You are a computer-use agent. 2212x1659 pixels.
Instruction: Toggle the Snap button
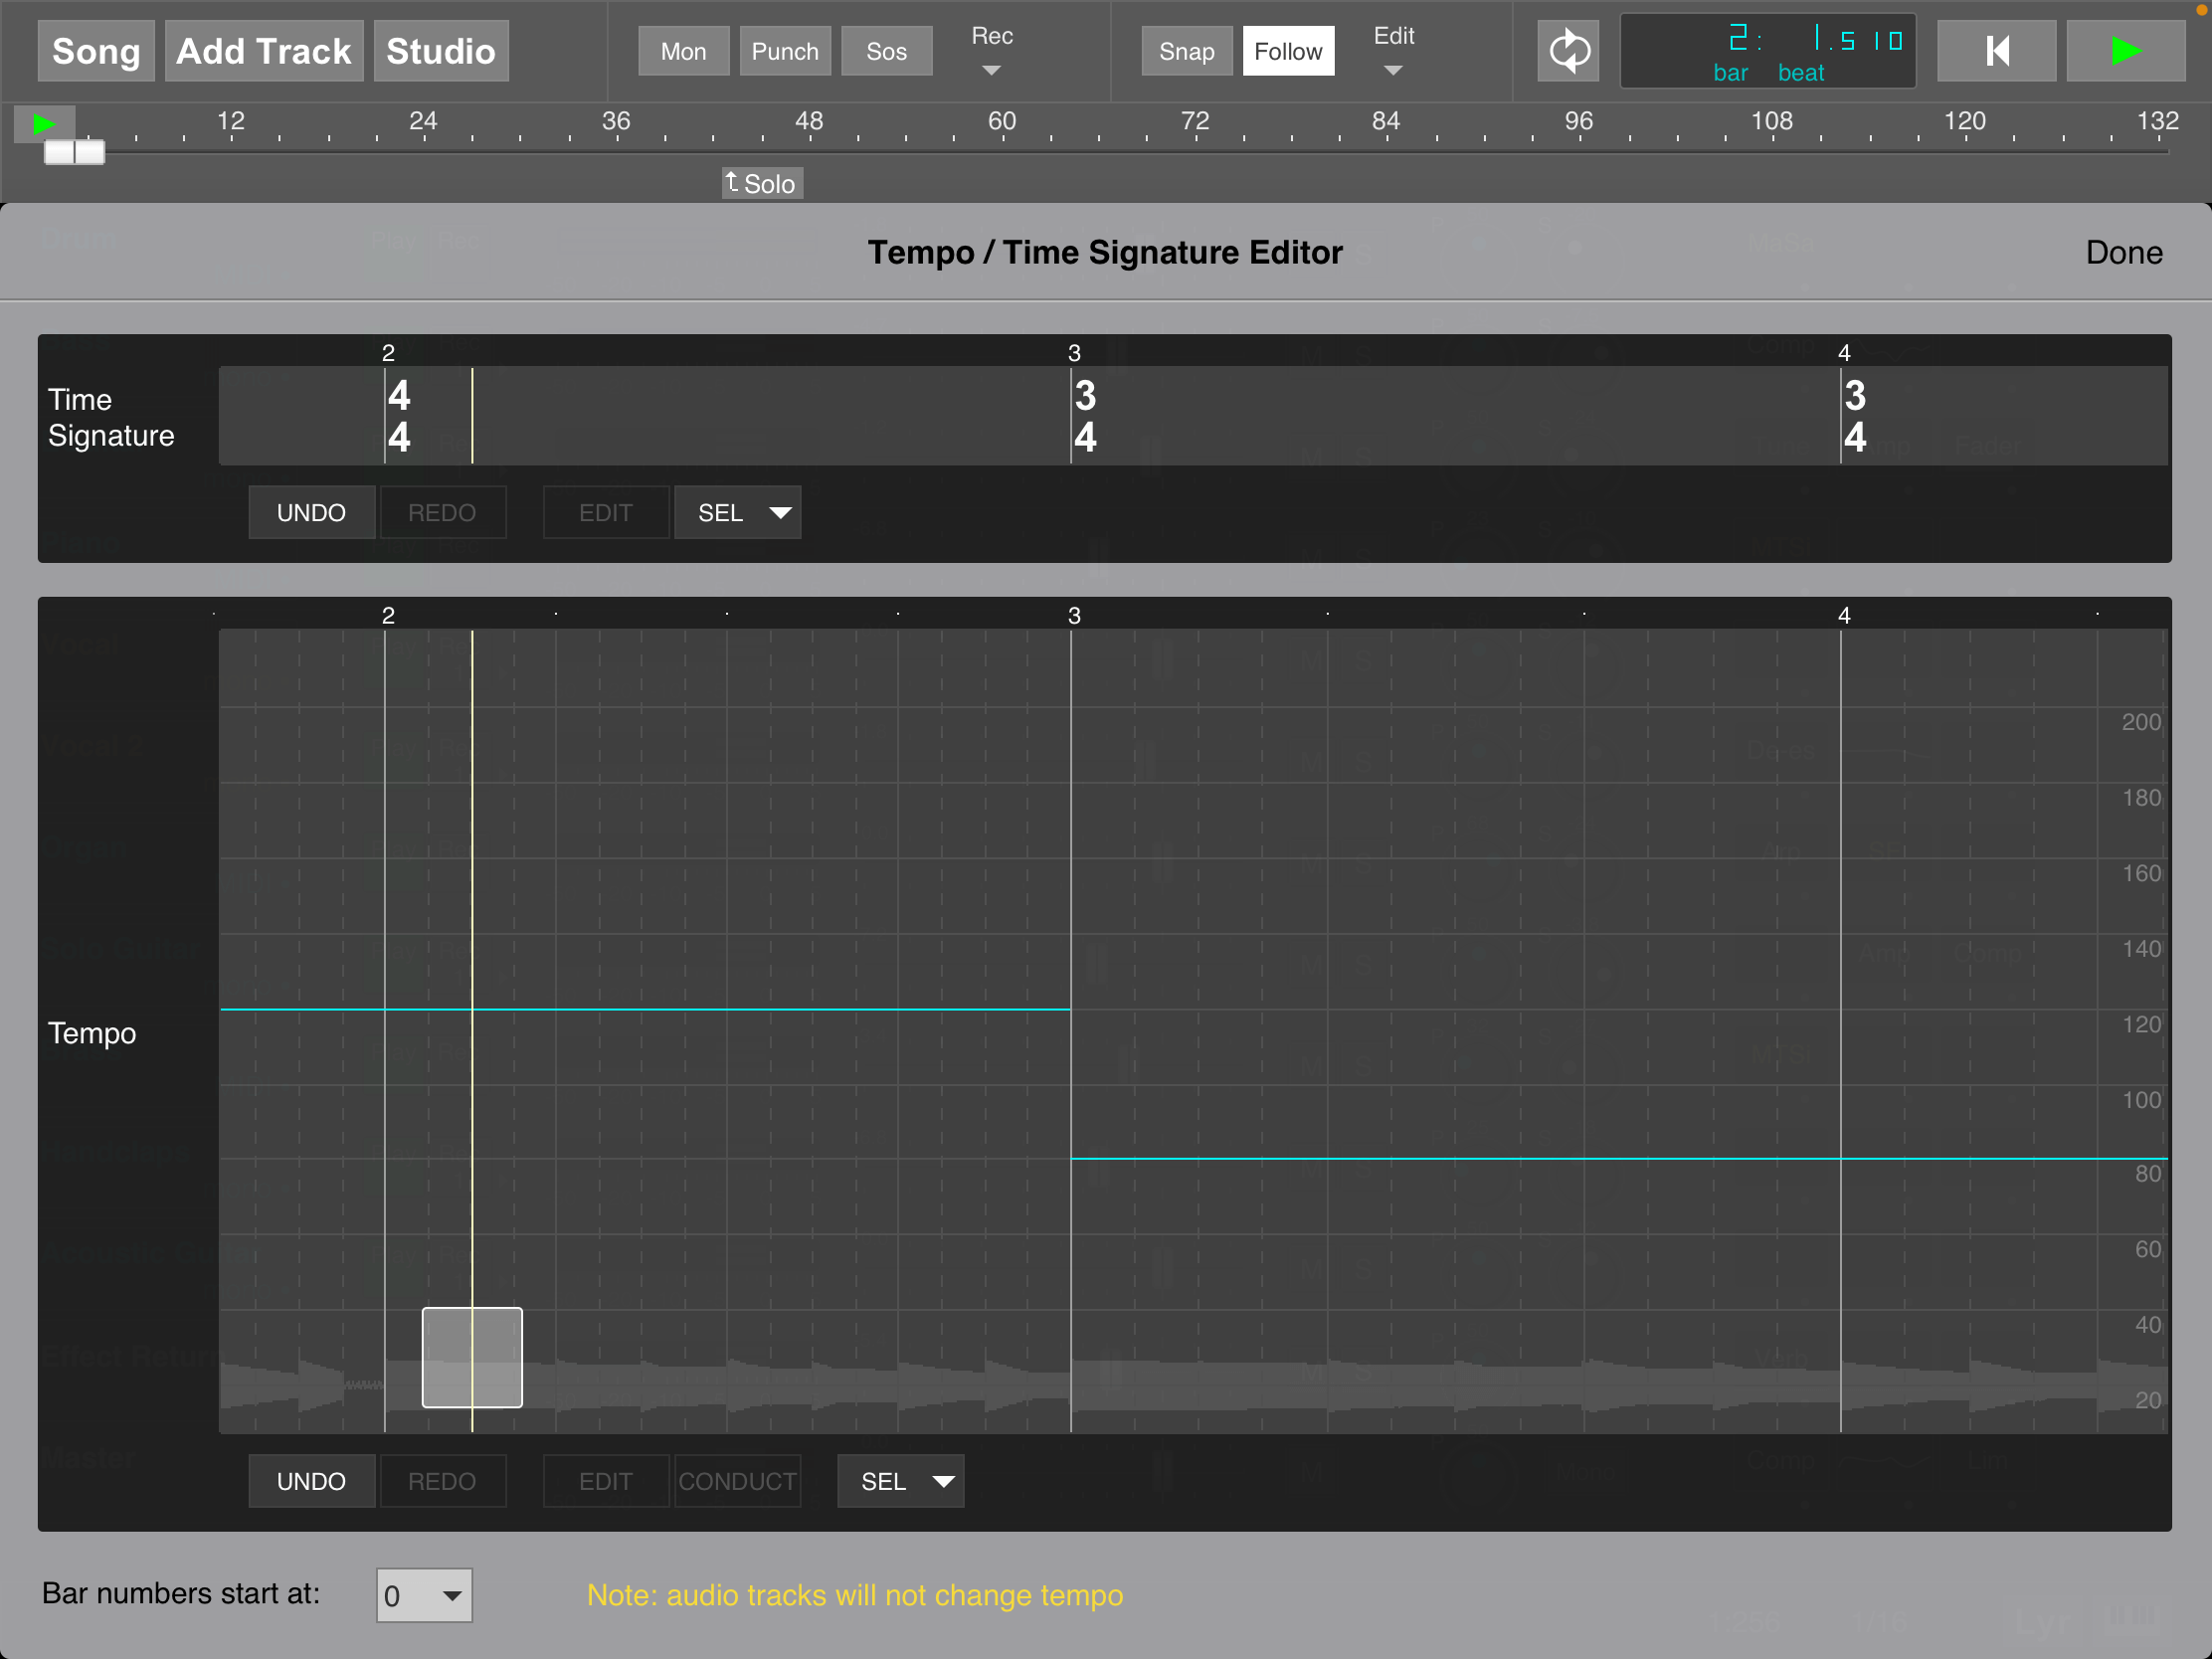[1187, 51]
